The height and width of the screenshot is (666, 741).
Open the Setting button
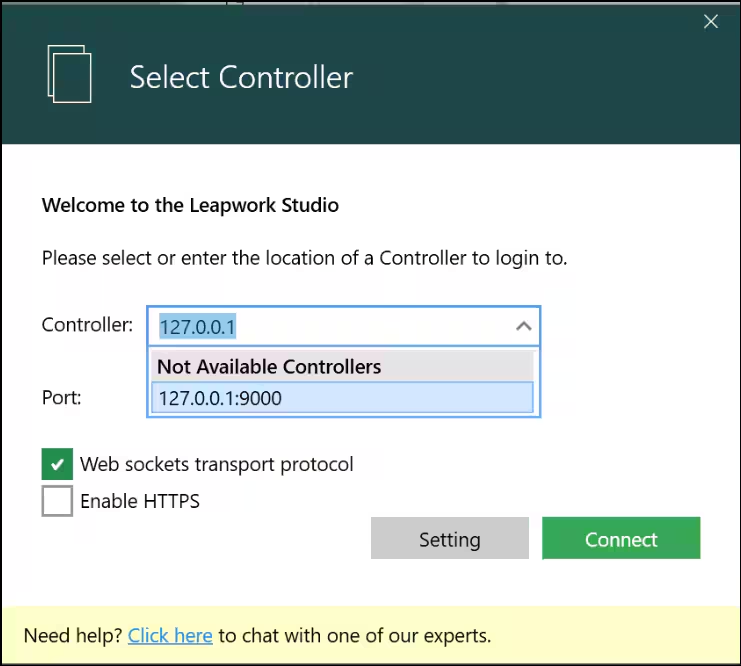pyautogui.click(x=449, y=539)
